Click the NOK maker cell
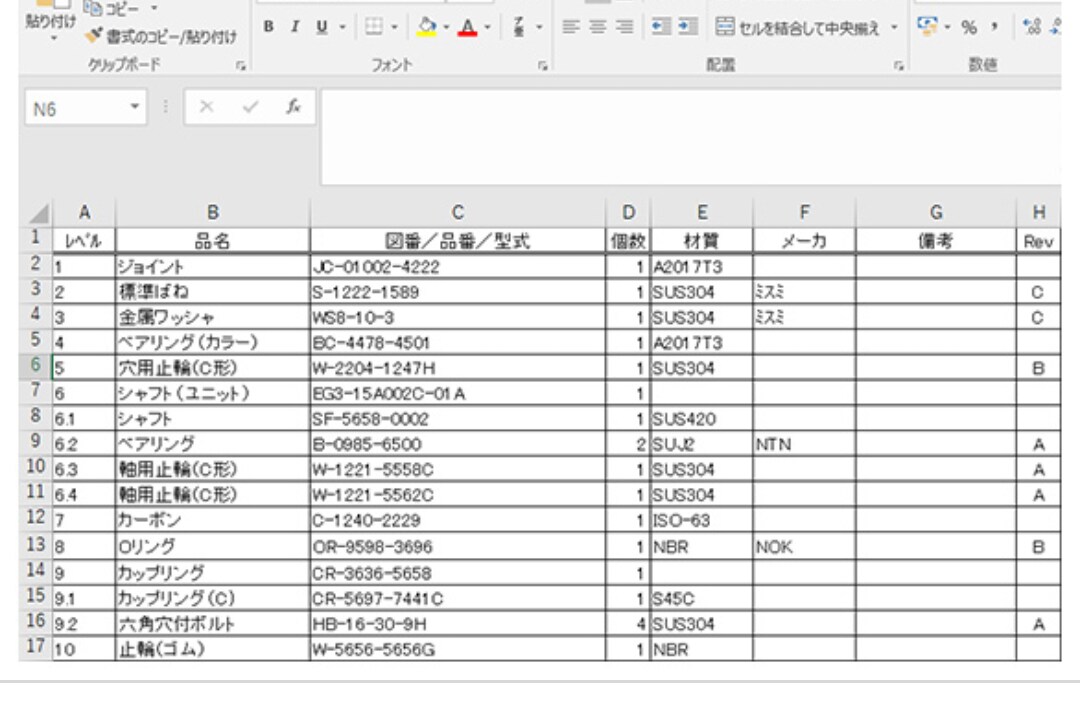The height and width of the screenshot is (701, 1080). [x=804, y=546]
